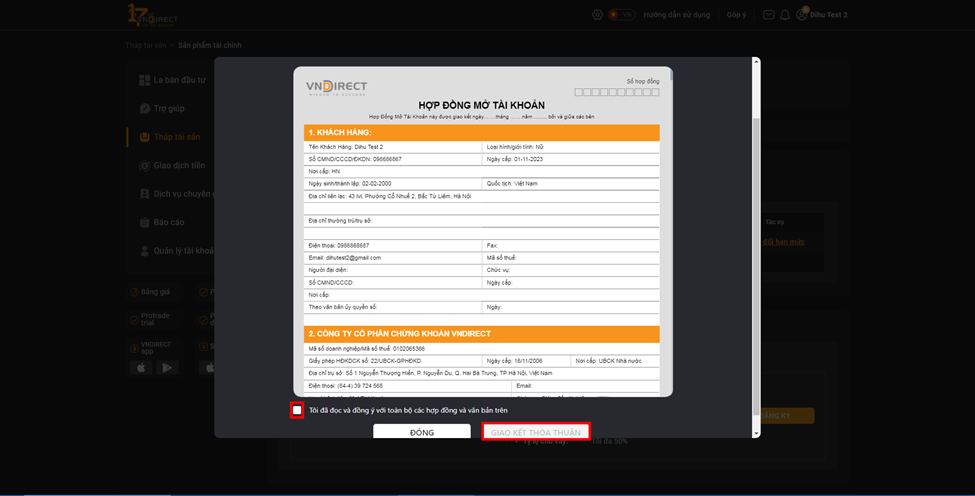Click the 1. KHÁCH HÀNG section header
The height and width of the screenshot is (496, 975).
tap(481, 132)
